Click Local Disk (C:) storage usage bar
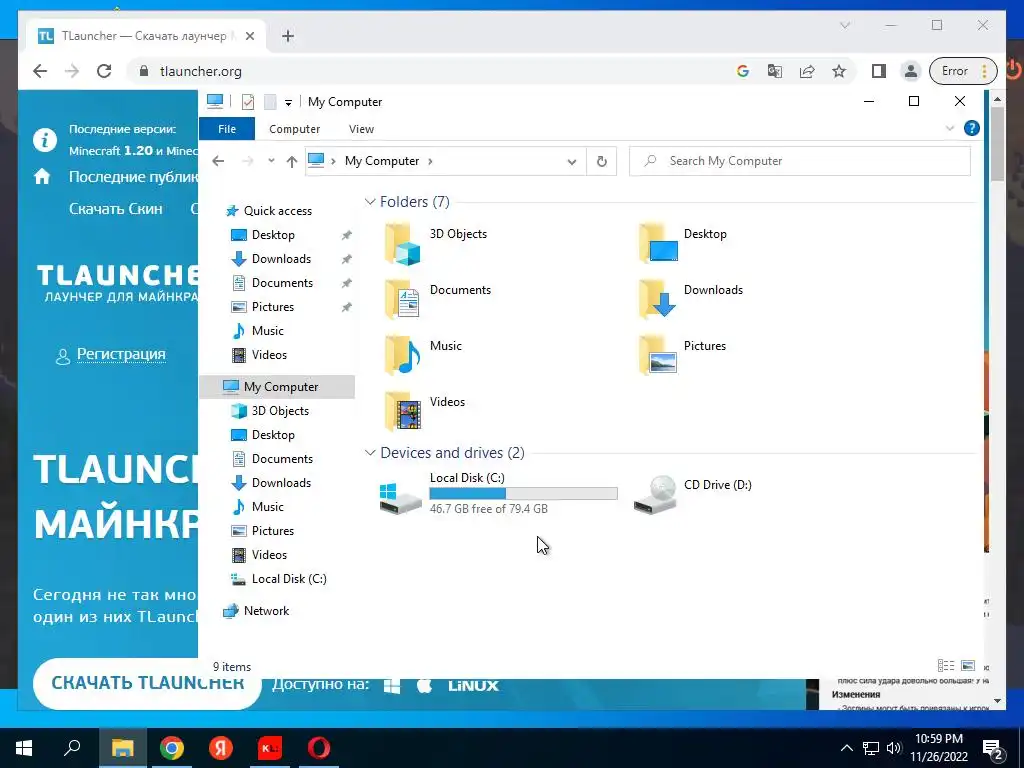The height and width of the screenshot is (768, 1024). (523, 494)
